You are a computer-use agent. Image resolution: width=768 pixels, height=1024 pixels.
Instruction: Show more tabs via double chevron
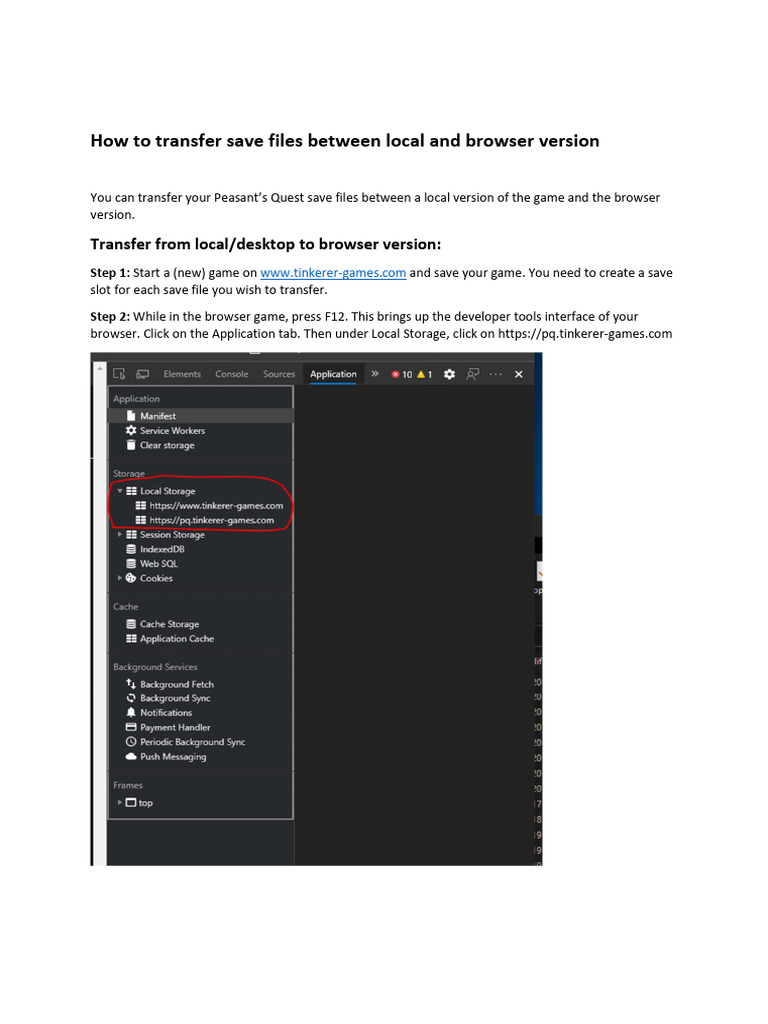(x=375, y=374)
